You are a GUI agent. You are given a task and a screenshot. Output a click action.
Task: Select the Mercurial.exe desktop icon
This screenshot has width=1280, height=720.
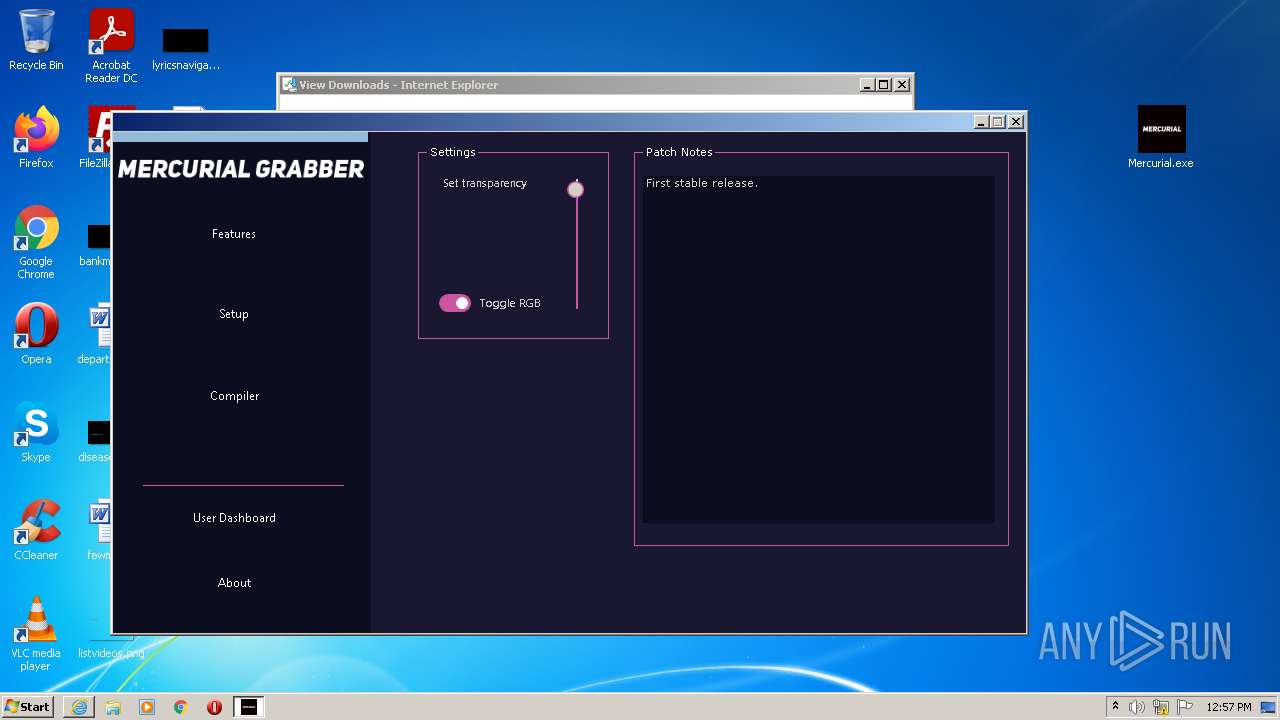[1161, 138]
